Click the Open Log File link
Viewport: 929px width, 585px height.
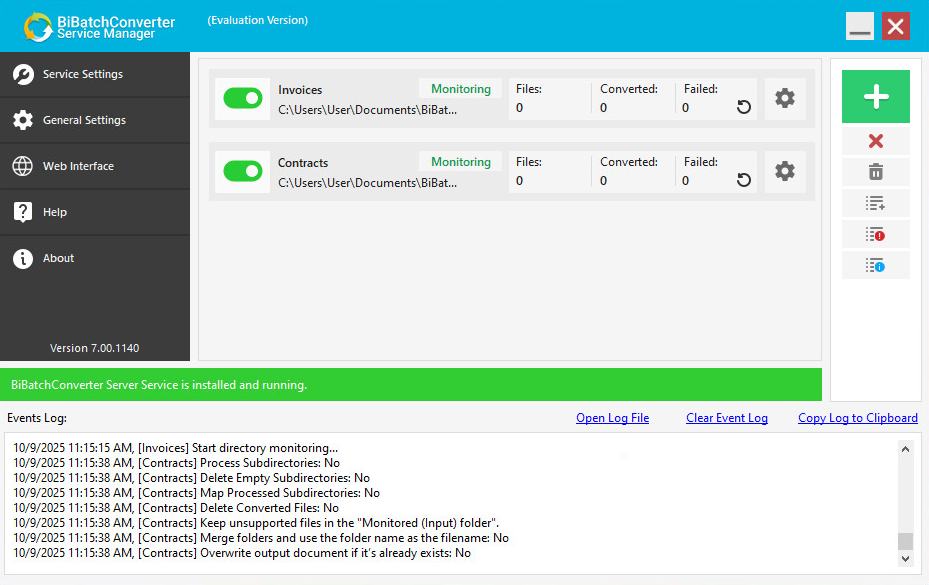[612, 418]
